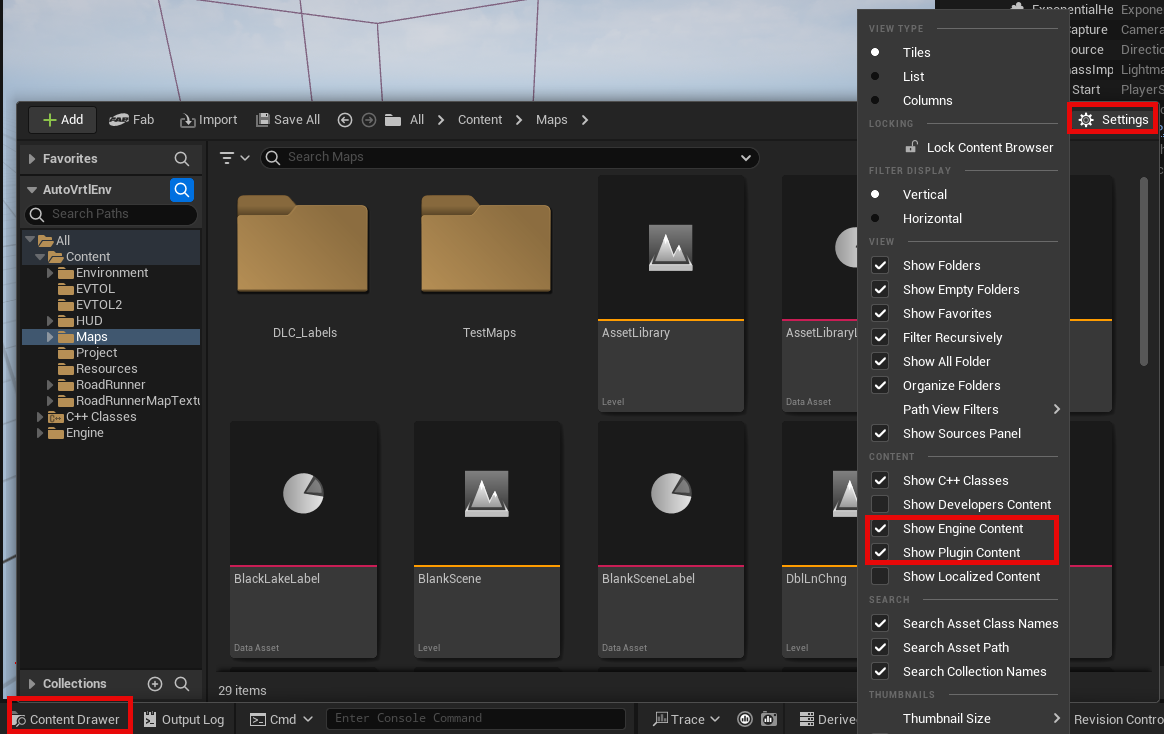Image resolution: width=1164 pixels, height=734 pixels.
Task: Navigate back using the back arrow
Action: click(x=345, y=119)
